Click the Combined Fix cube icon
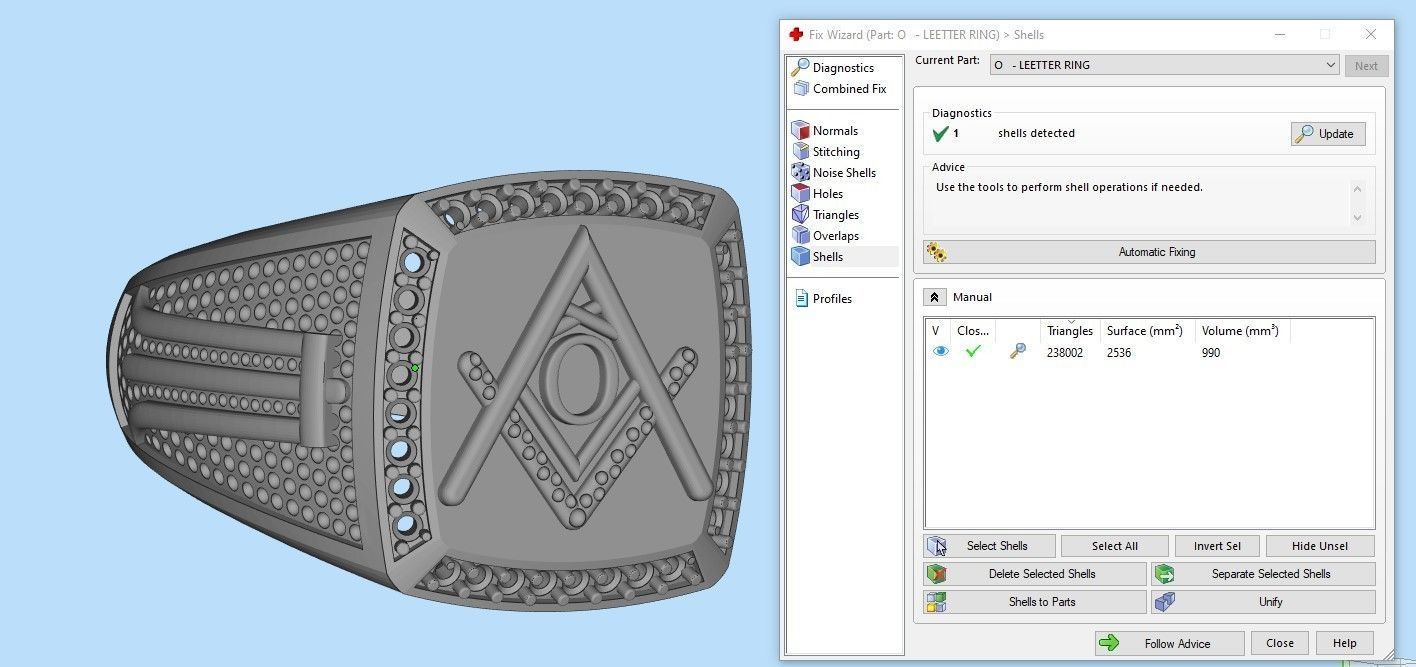This screenshot has height=667, width=1416. [800, 88]
